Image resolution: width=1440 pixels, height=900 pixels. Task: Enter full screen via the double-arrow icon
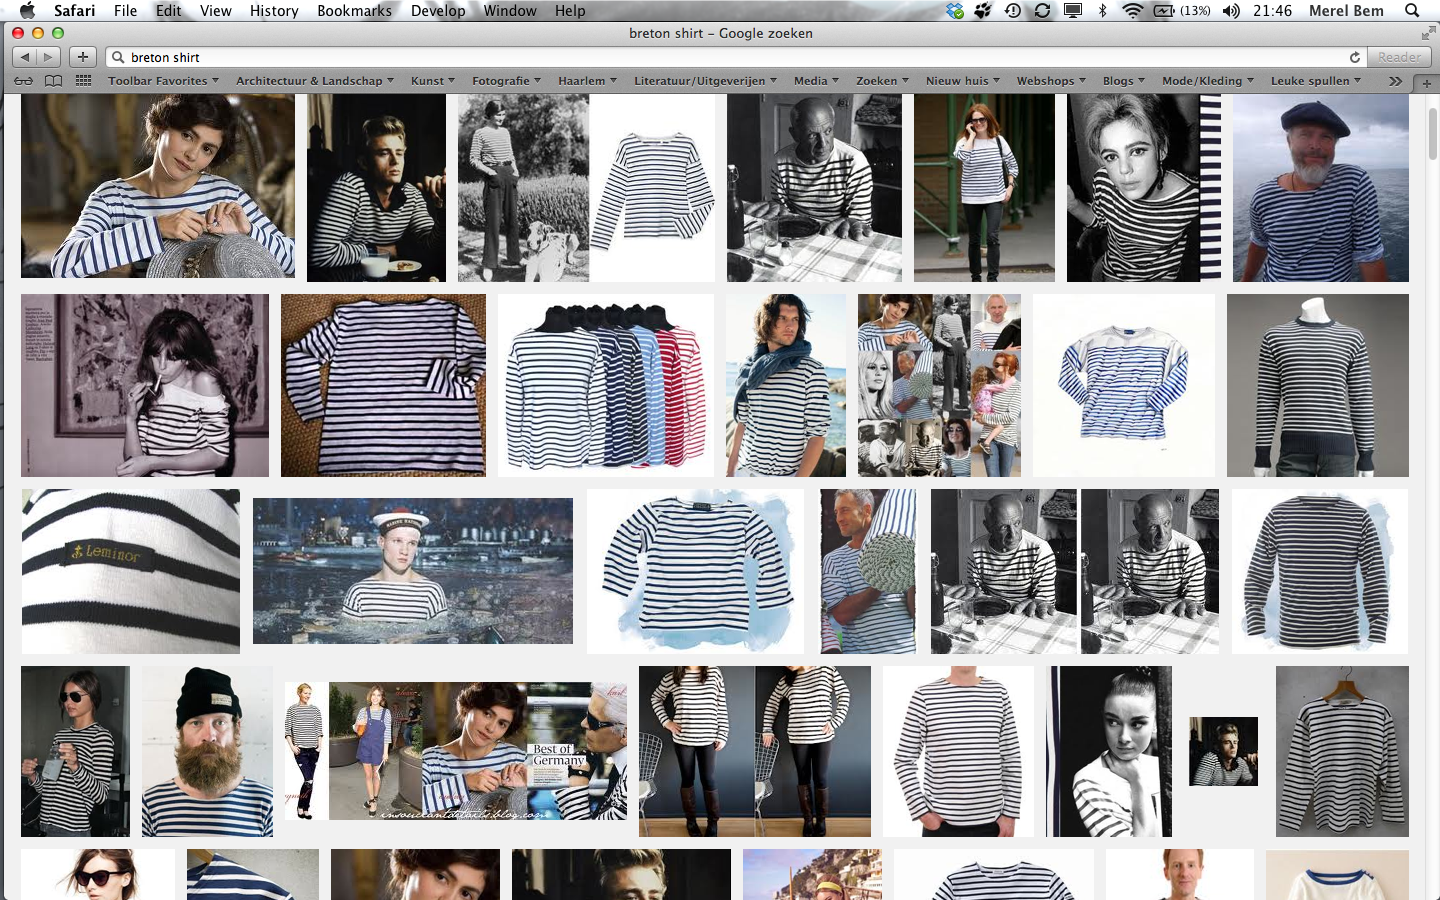tap(1427, 33)
